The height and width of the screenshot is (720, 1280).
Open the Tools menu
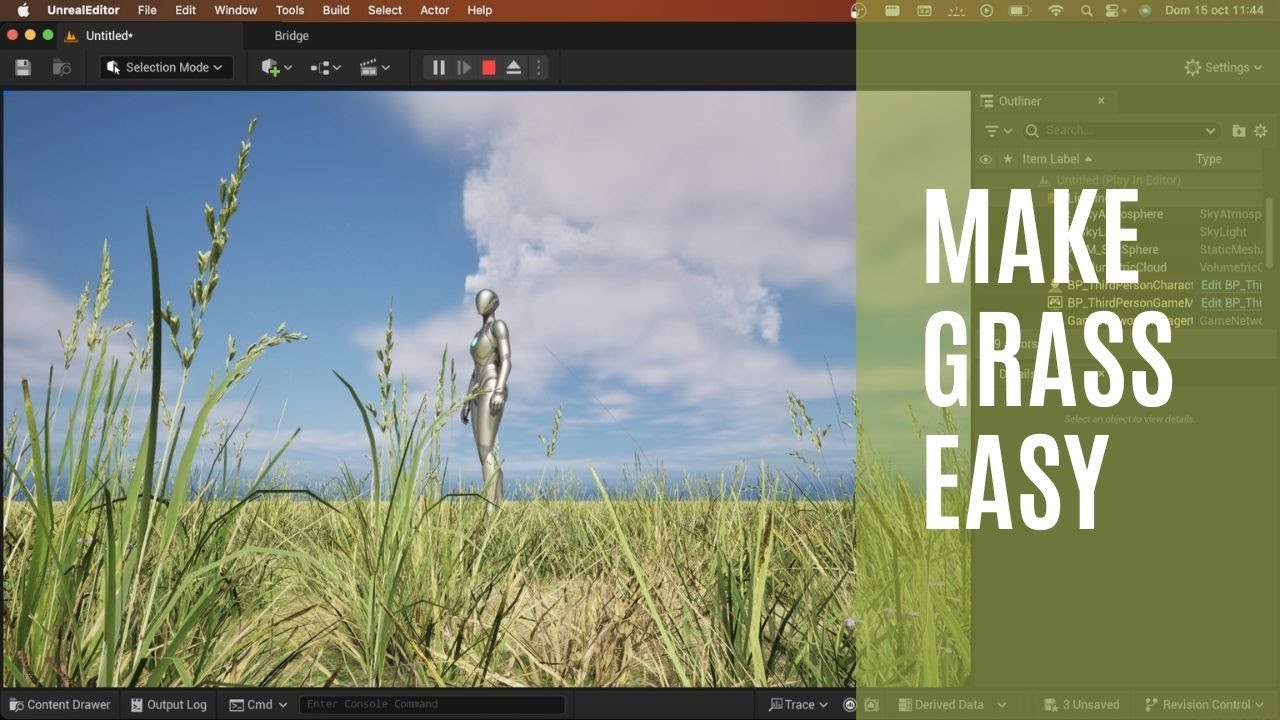(x=290, y=10)
